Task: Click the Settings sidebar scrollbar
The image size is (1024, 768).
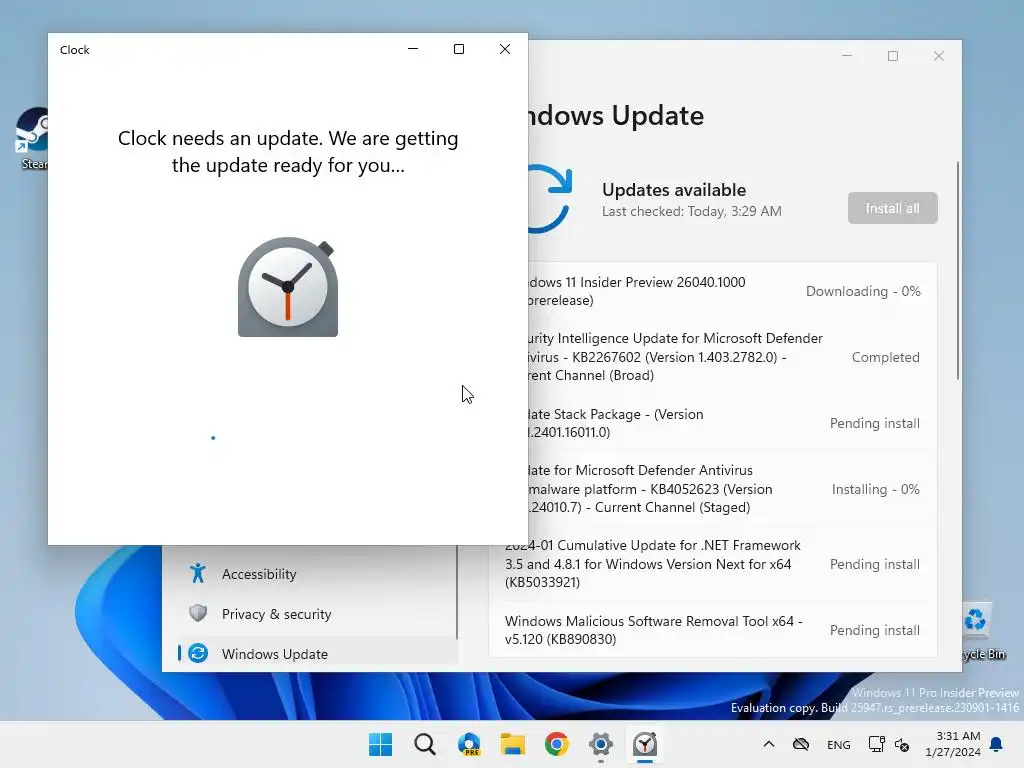Action: point(457,592)
